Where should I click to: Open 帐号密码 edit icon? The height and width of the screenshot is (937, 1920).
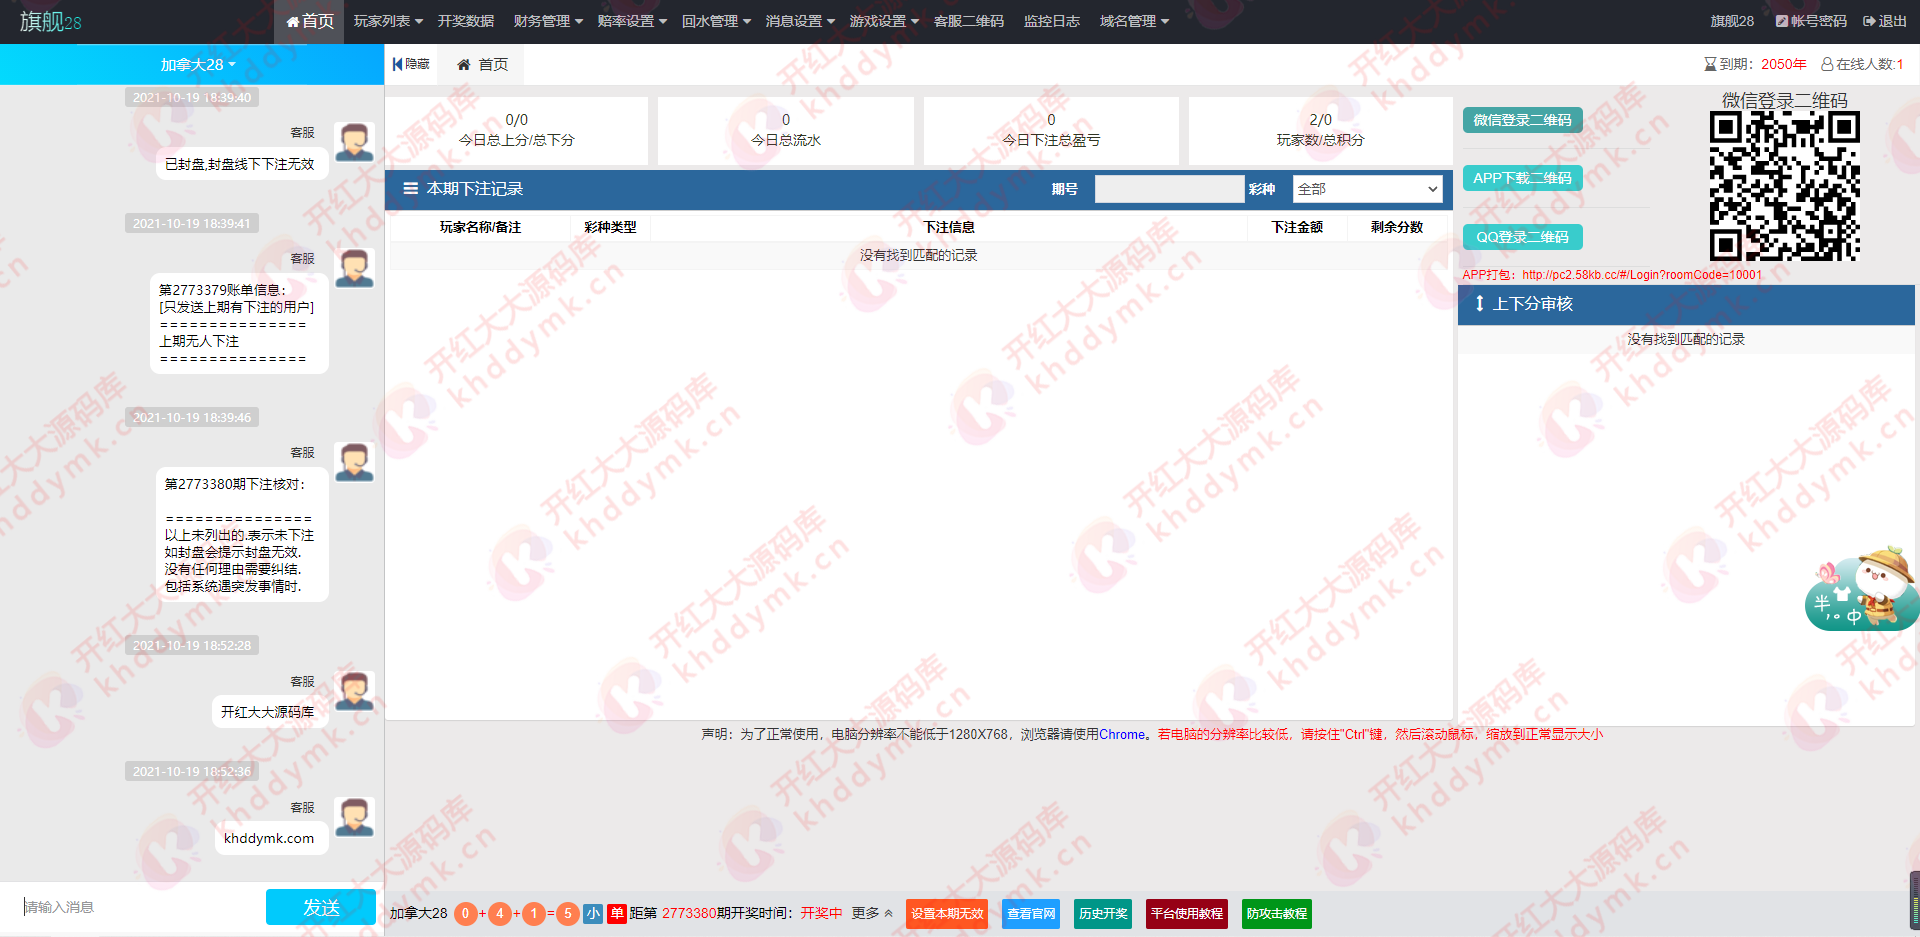click(1782, 21)
